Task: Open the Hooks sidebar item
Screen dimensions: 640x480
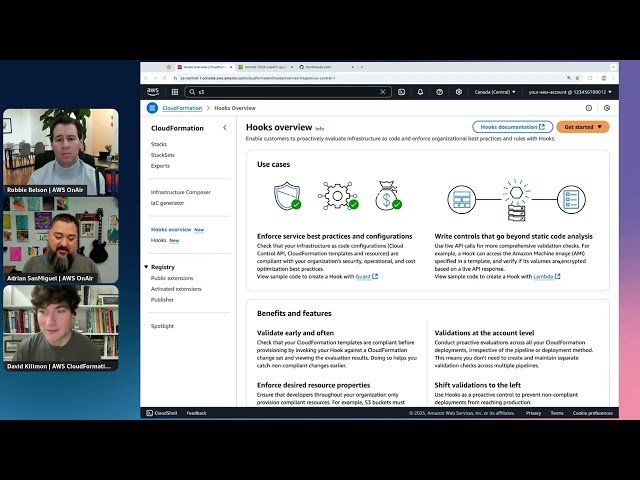Action: tap(158, 240)
